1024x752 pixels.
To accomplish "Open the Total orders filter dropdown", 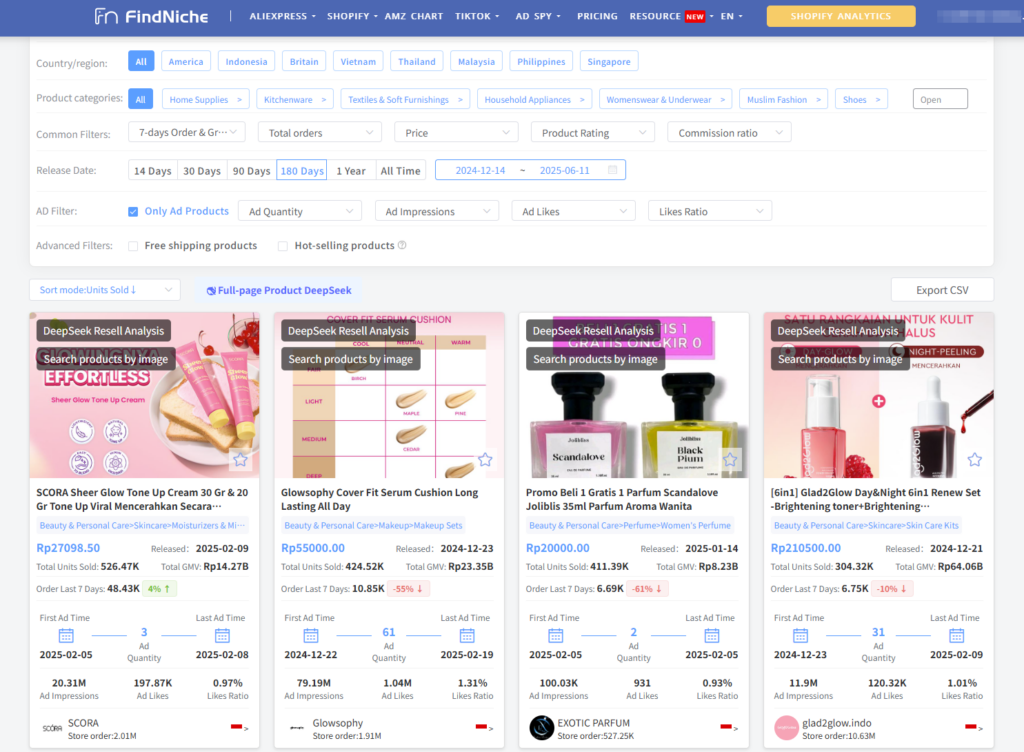I will (x=320, y=133).
